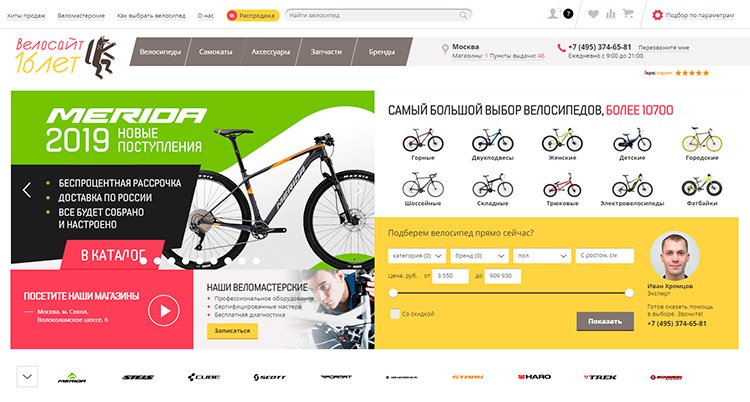The width and height of the screenshot is (750, 402).
Task: Open the shopping cart icon
Action: click(628, 14)
